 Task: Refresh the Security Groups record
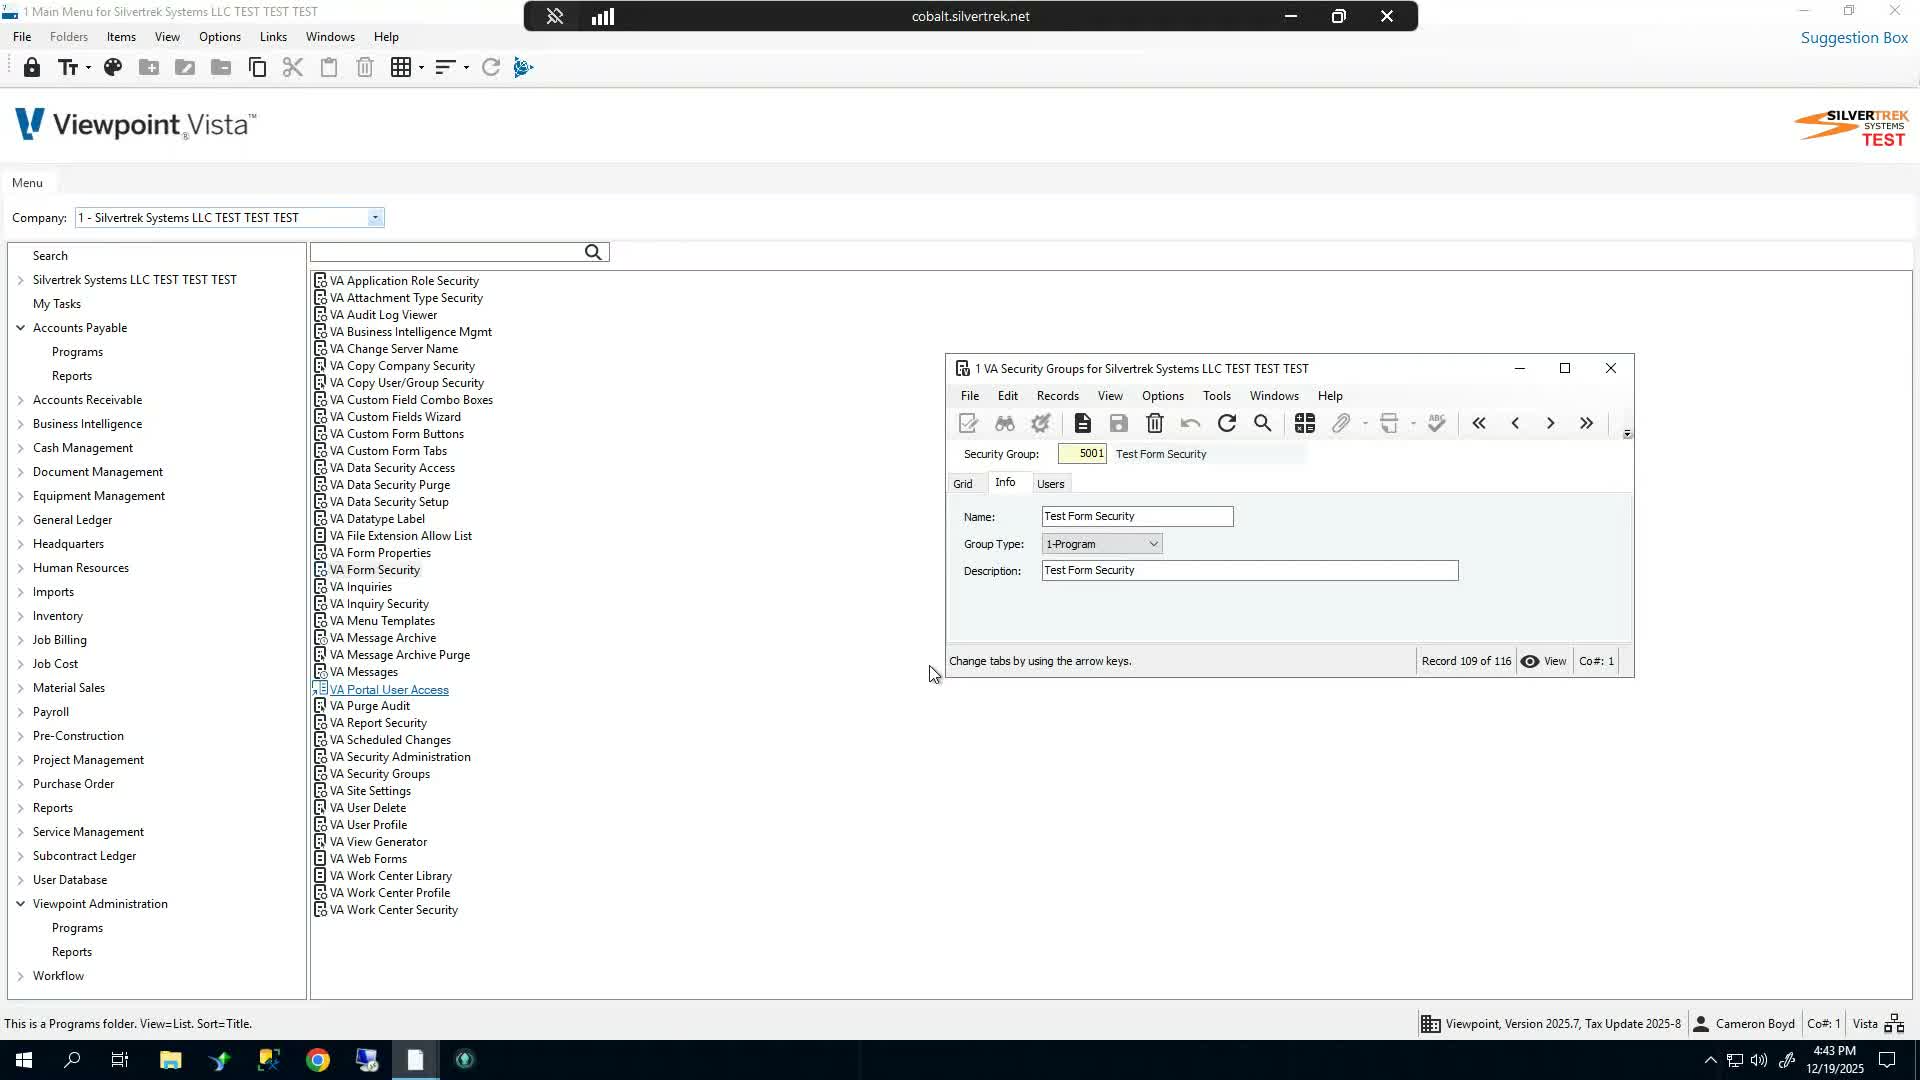point(1227,424)
